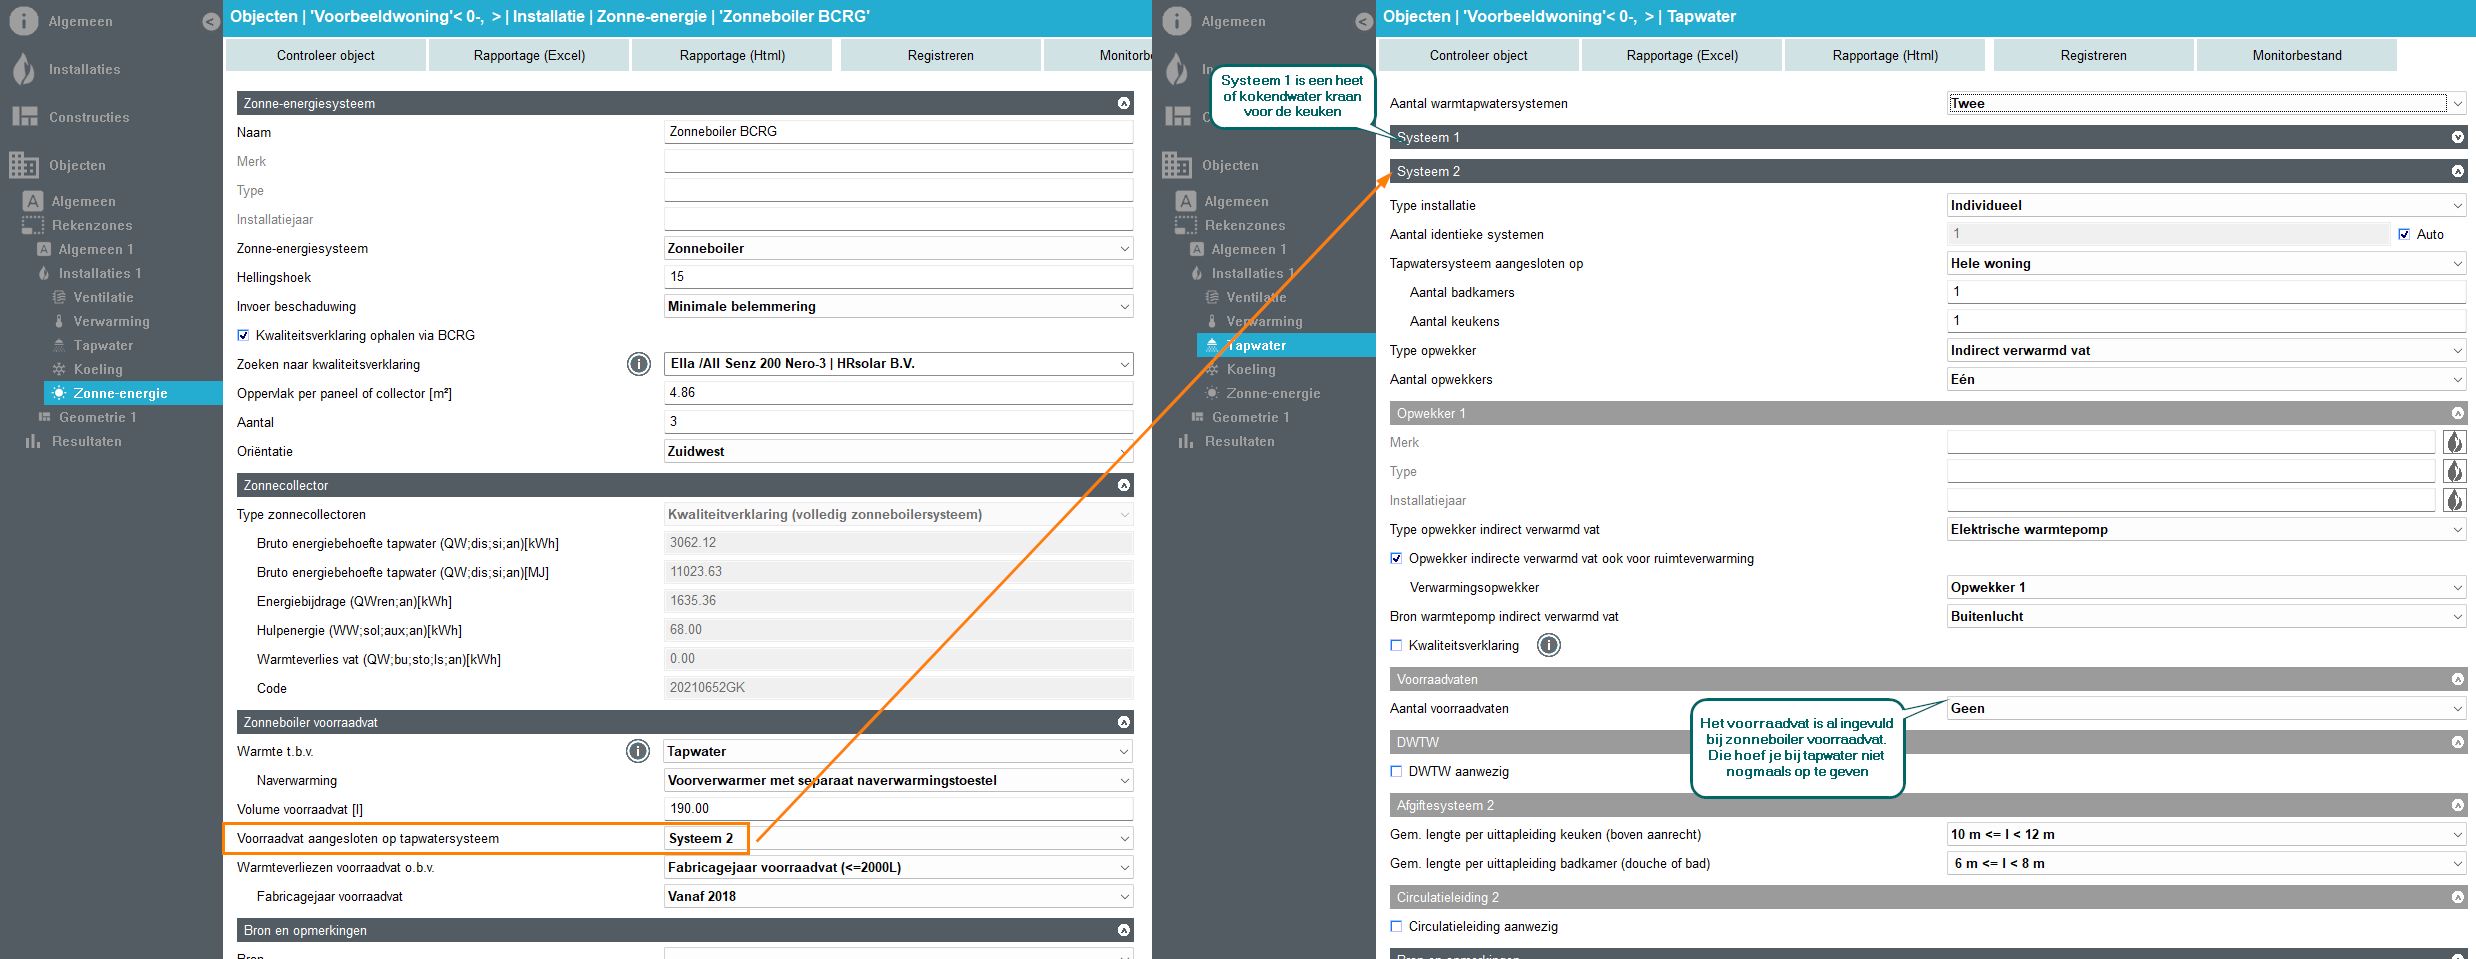Image resolution: width=2476 pixels, height=959 pixels.
Task: Enable DWTW aanwezig checkbox
Action: point(1396,772)
